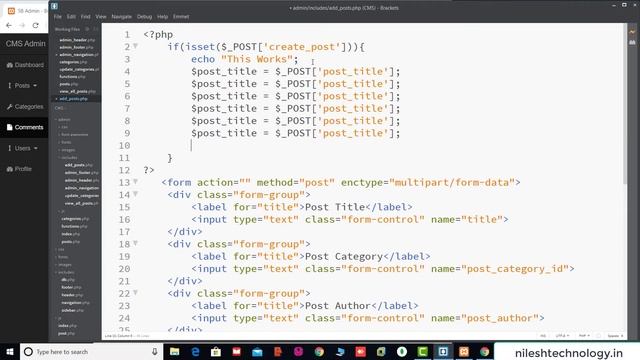The height and width of the screenshot is (360, 640).
Task: Fold the div block on line 18
Action: (136, 244)
